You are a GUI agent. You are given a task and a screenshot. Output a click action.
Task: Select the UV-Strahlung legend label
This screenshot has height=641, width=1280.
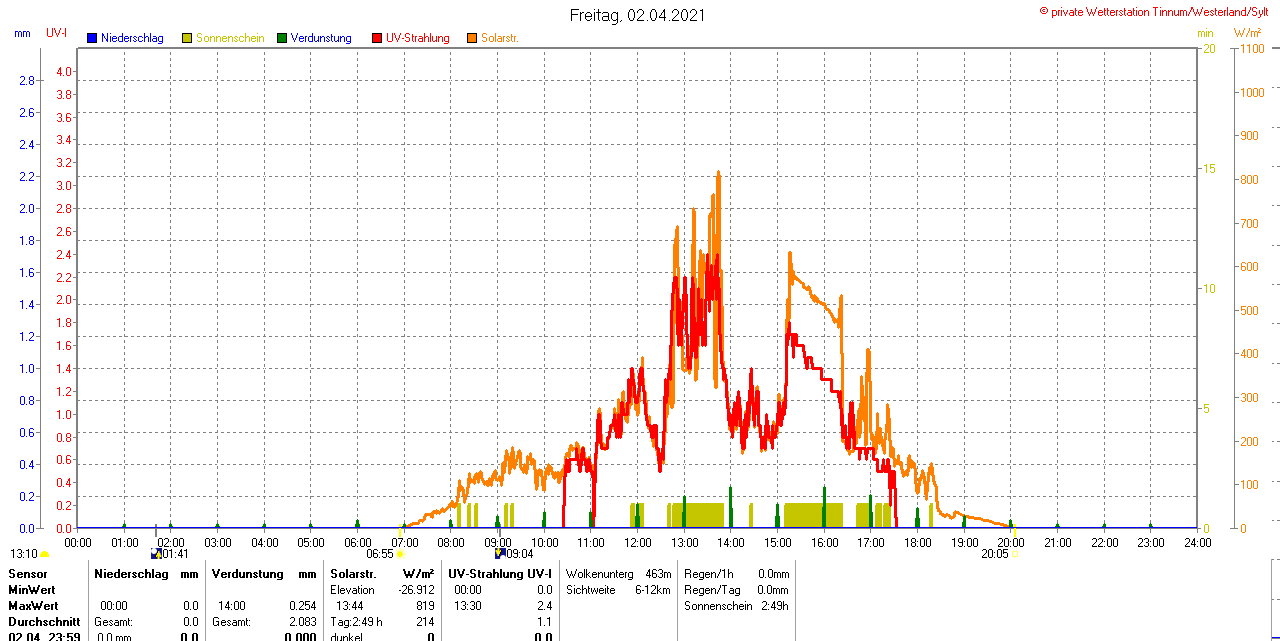click(417, 38)
